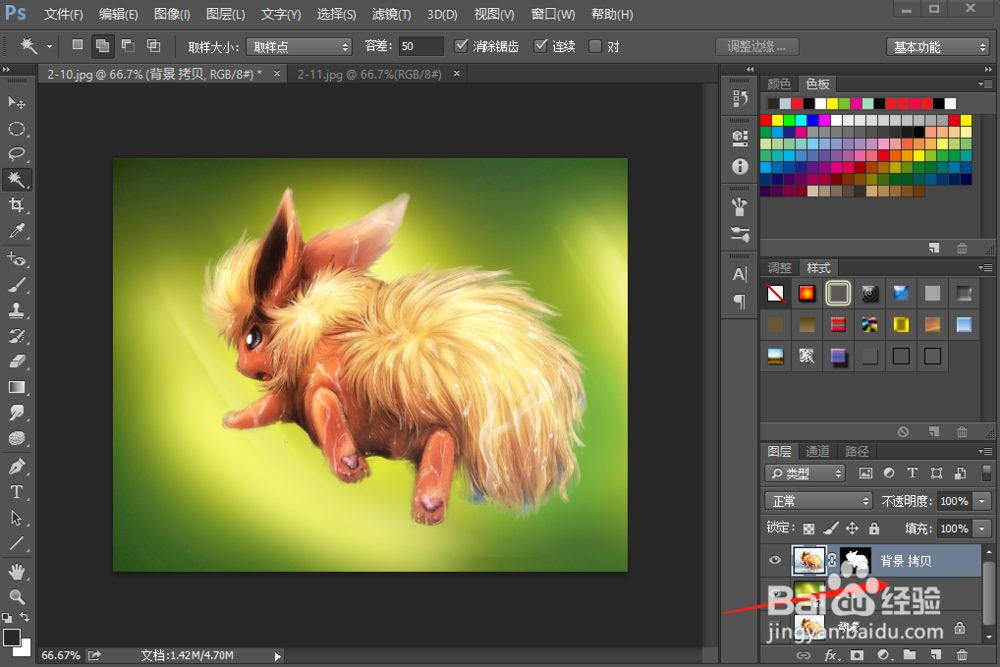Image resolution: width=1000 pixels, height=667 pixels.
Task: Select the Eyedropper tool
Action: click(17, 231)
